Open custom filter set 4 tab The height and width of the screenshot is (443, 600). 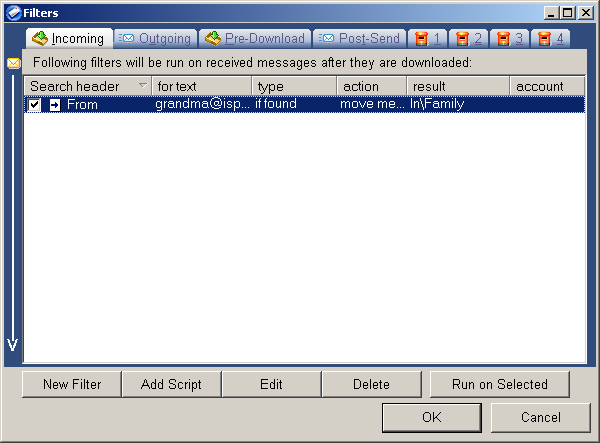click(551, 39)
